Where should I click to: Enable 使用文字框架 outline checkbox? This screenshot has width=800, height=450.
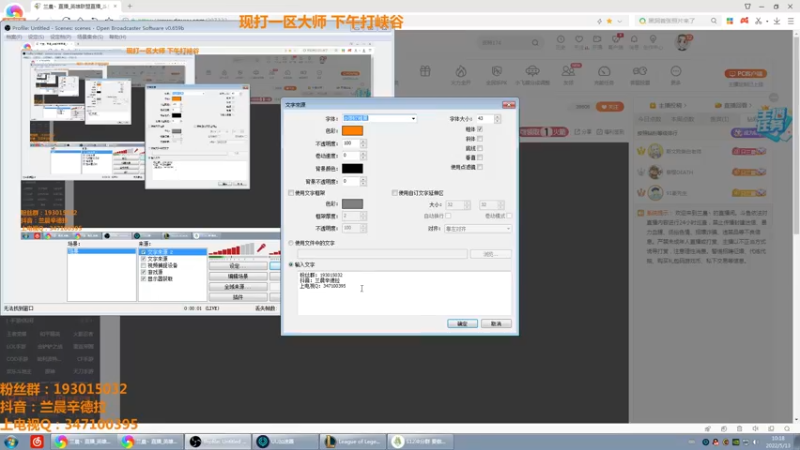[291, 193]
